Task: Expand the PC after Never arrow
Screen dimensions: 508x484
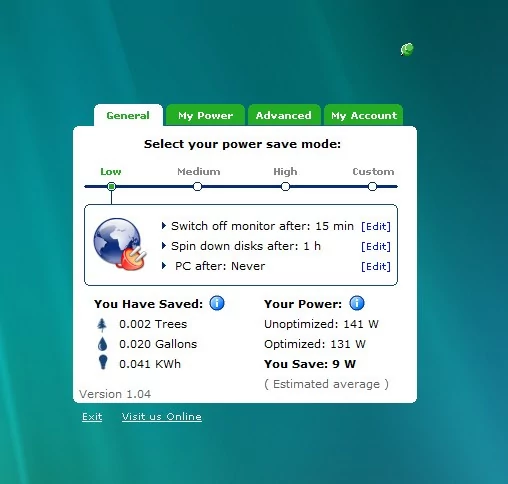Action: pos(164,266)
